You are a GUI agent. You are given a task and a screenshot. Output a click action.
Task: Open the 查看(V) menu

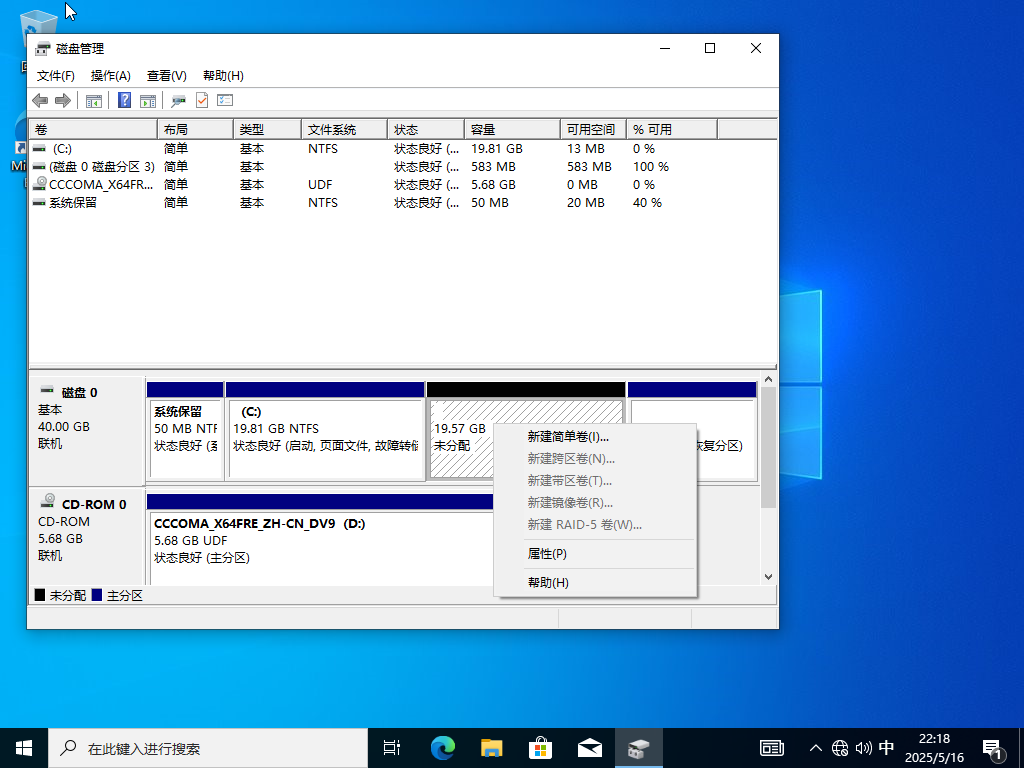pos(167,76)
